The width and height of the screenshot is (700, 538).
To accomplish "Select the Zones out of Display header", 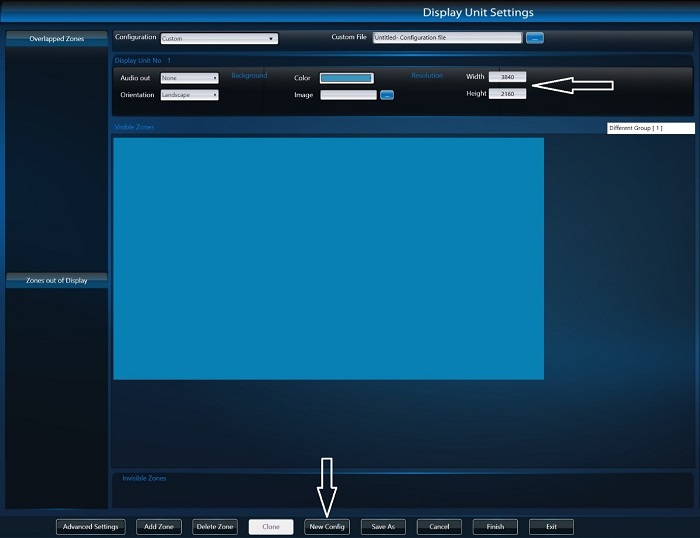I will pos(57,280).
